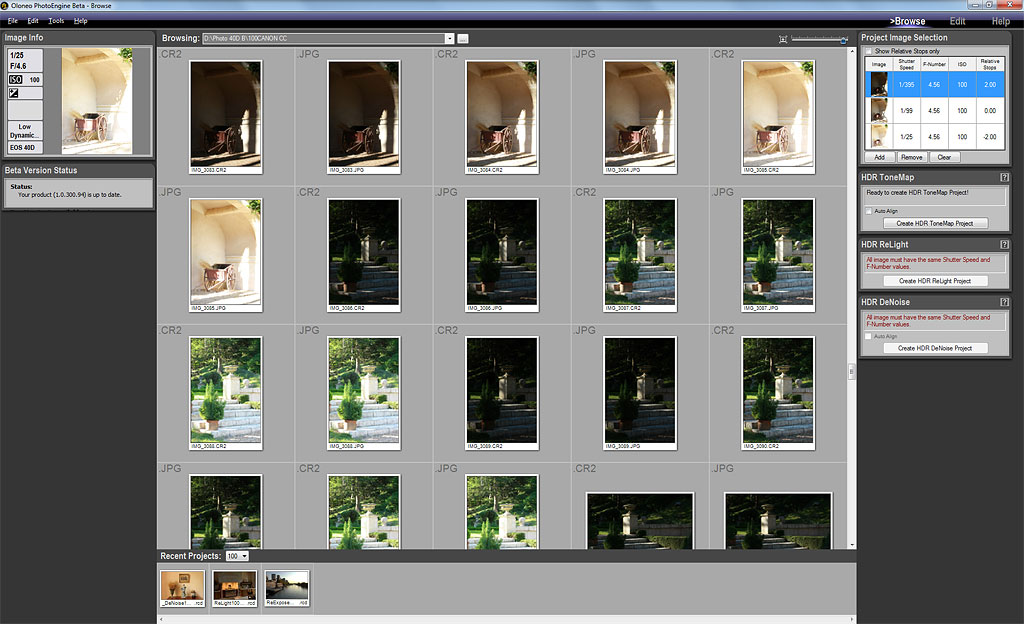
Task: Click the ISO icon in Image Info
Action: pyautogui.click(x=16, y=79)
